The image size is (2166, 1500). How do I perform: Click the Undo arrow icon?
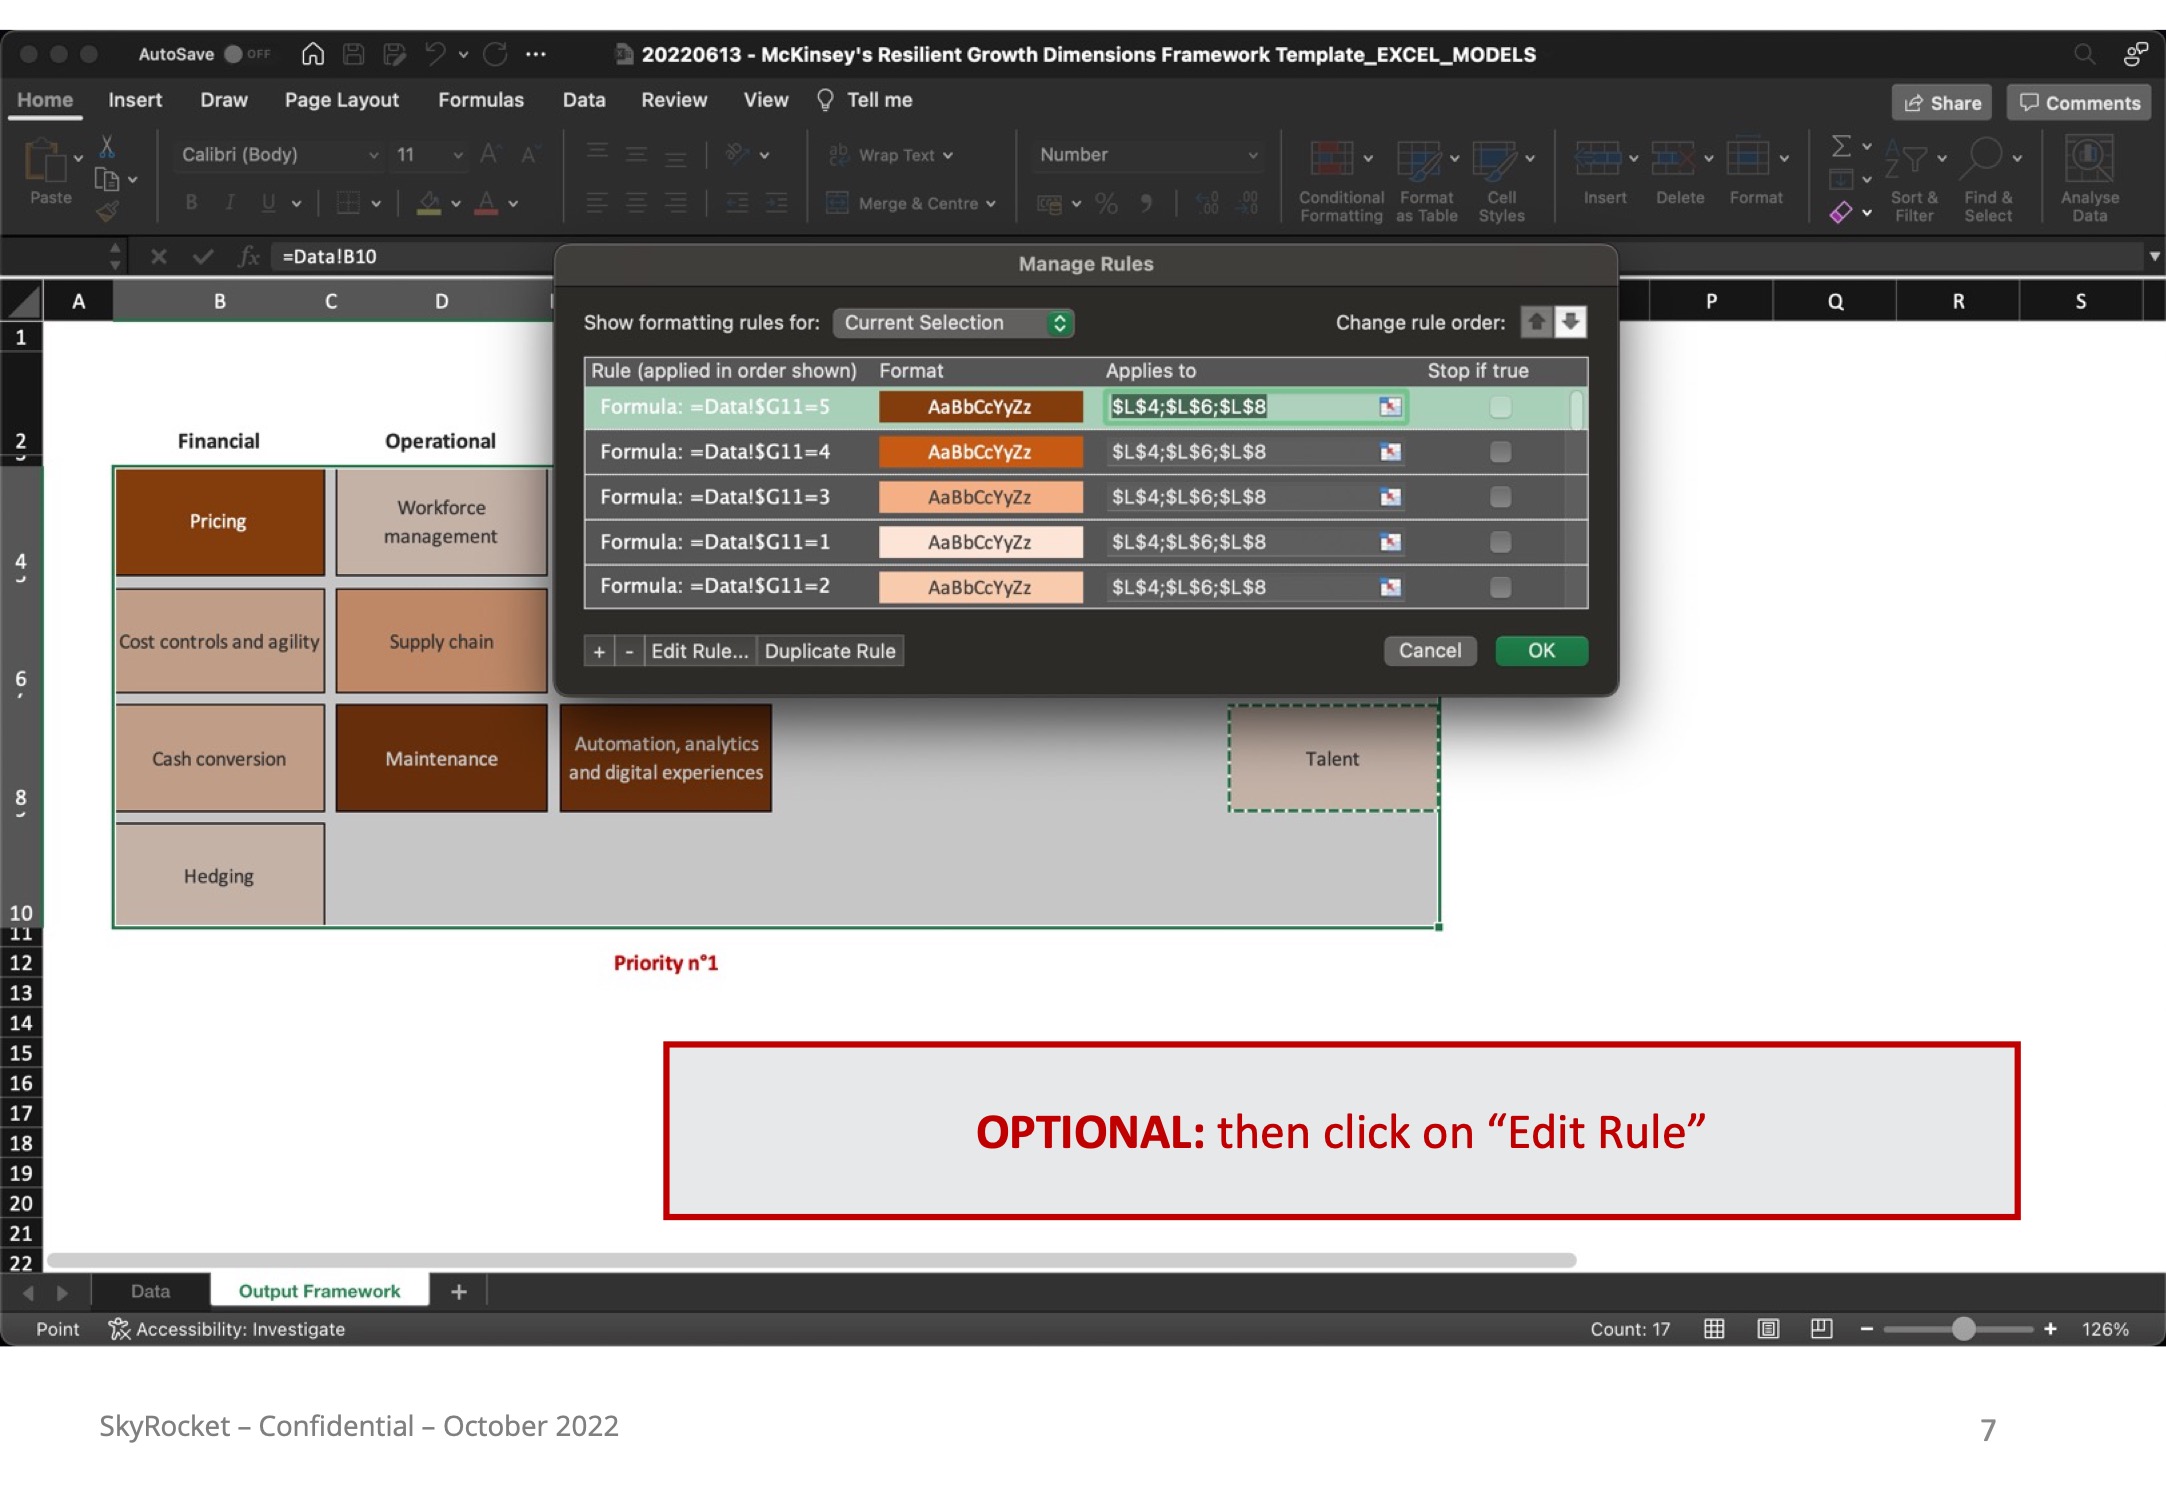point(434,54)
